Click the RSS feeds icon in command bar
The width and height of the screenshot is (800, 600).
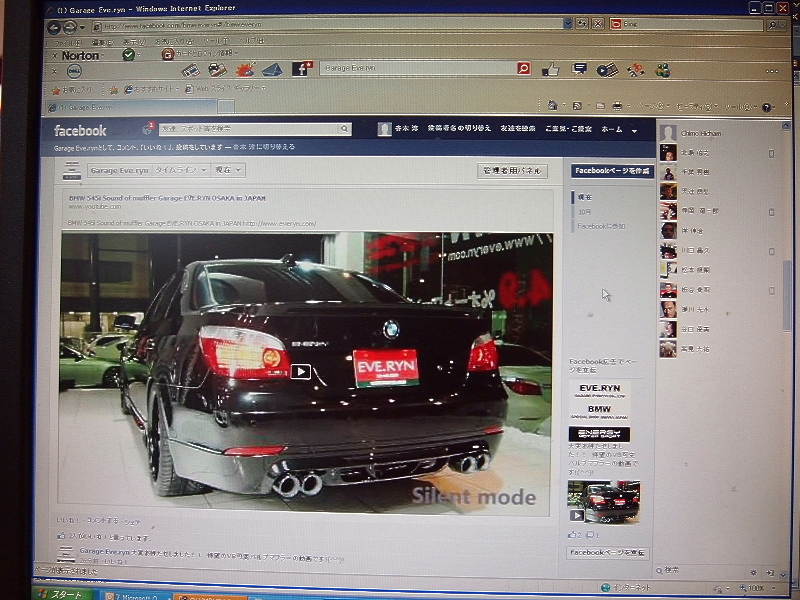click(577, 106)
